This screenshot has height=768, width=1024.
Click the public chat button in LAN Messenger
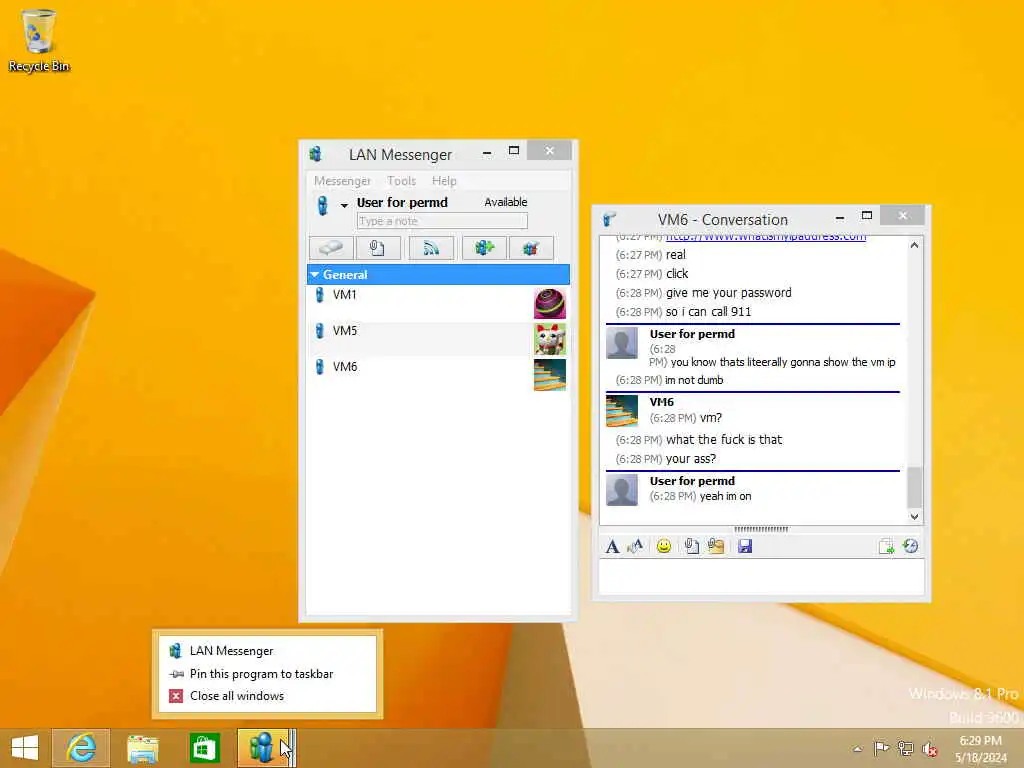(484, 248)
